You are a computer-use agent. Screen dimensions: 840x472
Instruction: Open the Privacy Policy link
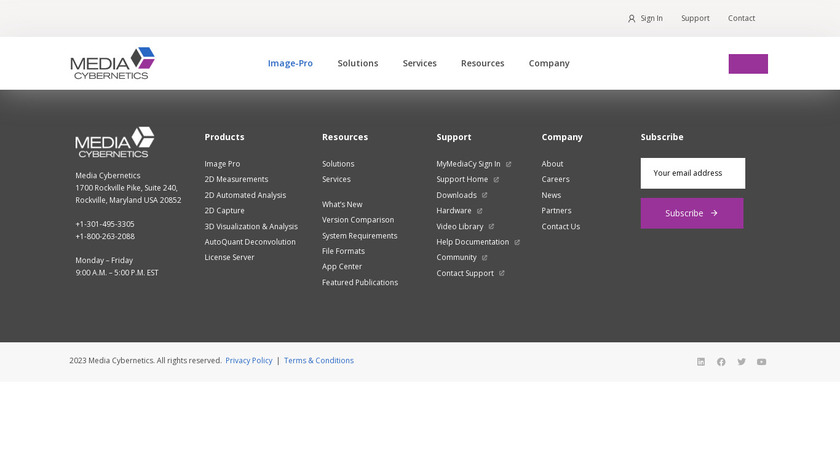(x=249, y=361)
